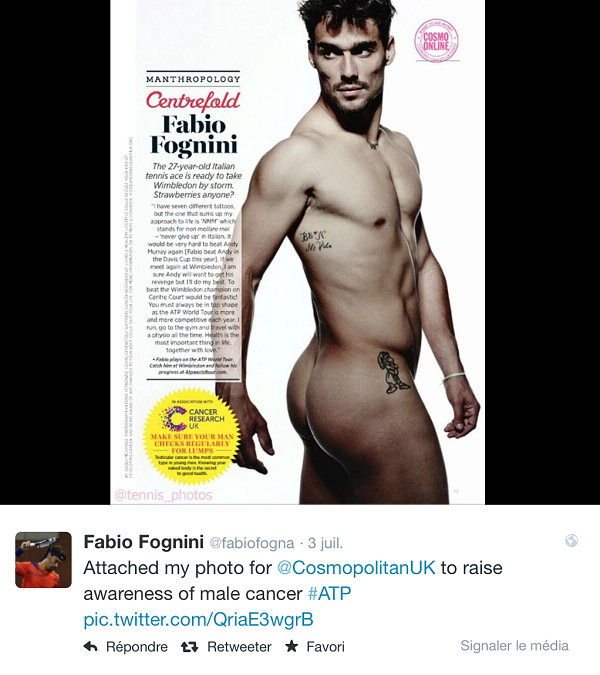The height and width of the screenshot is (675, 600).
Task: Click the reply arrow icon
Action: pyautogui.click(x=90, y=646)
